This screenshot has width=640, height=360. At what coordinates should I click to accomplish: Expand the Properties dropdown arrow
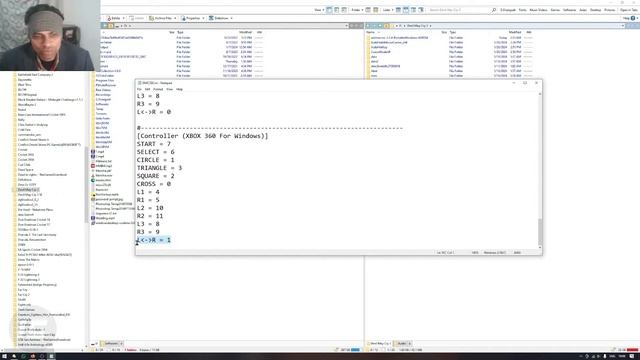tap(203, 18)
